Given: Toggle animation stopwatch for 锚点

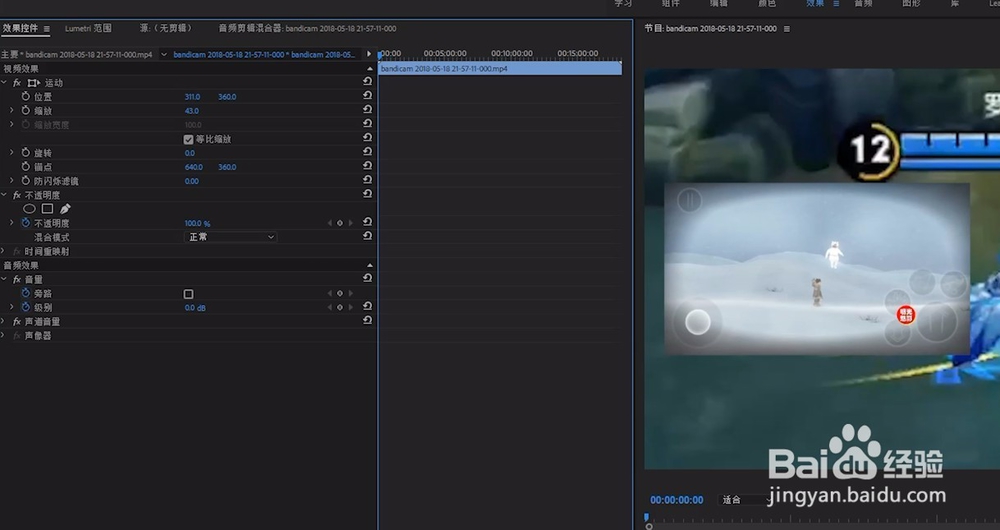Looking at the screenshot, I should click(26, 166).
